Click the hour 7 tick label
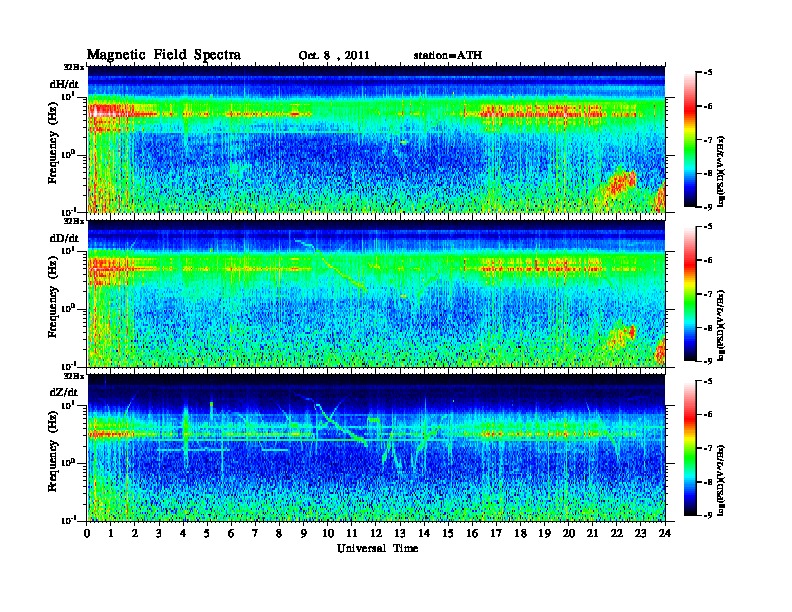This screenshot has width=792, height=612. tap(255, 533)
